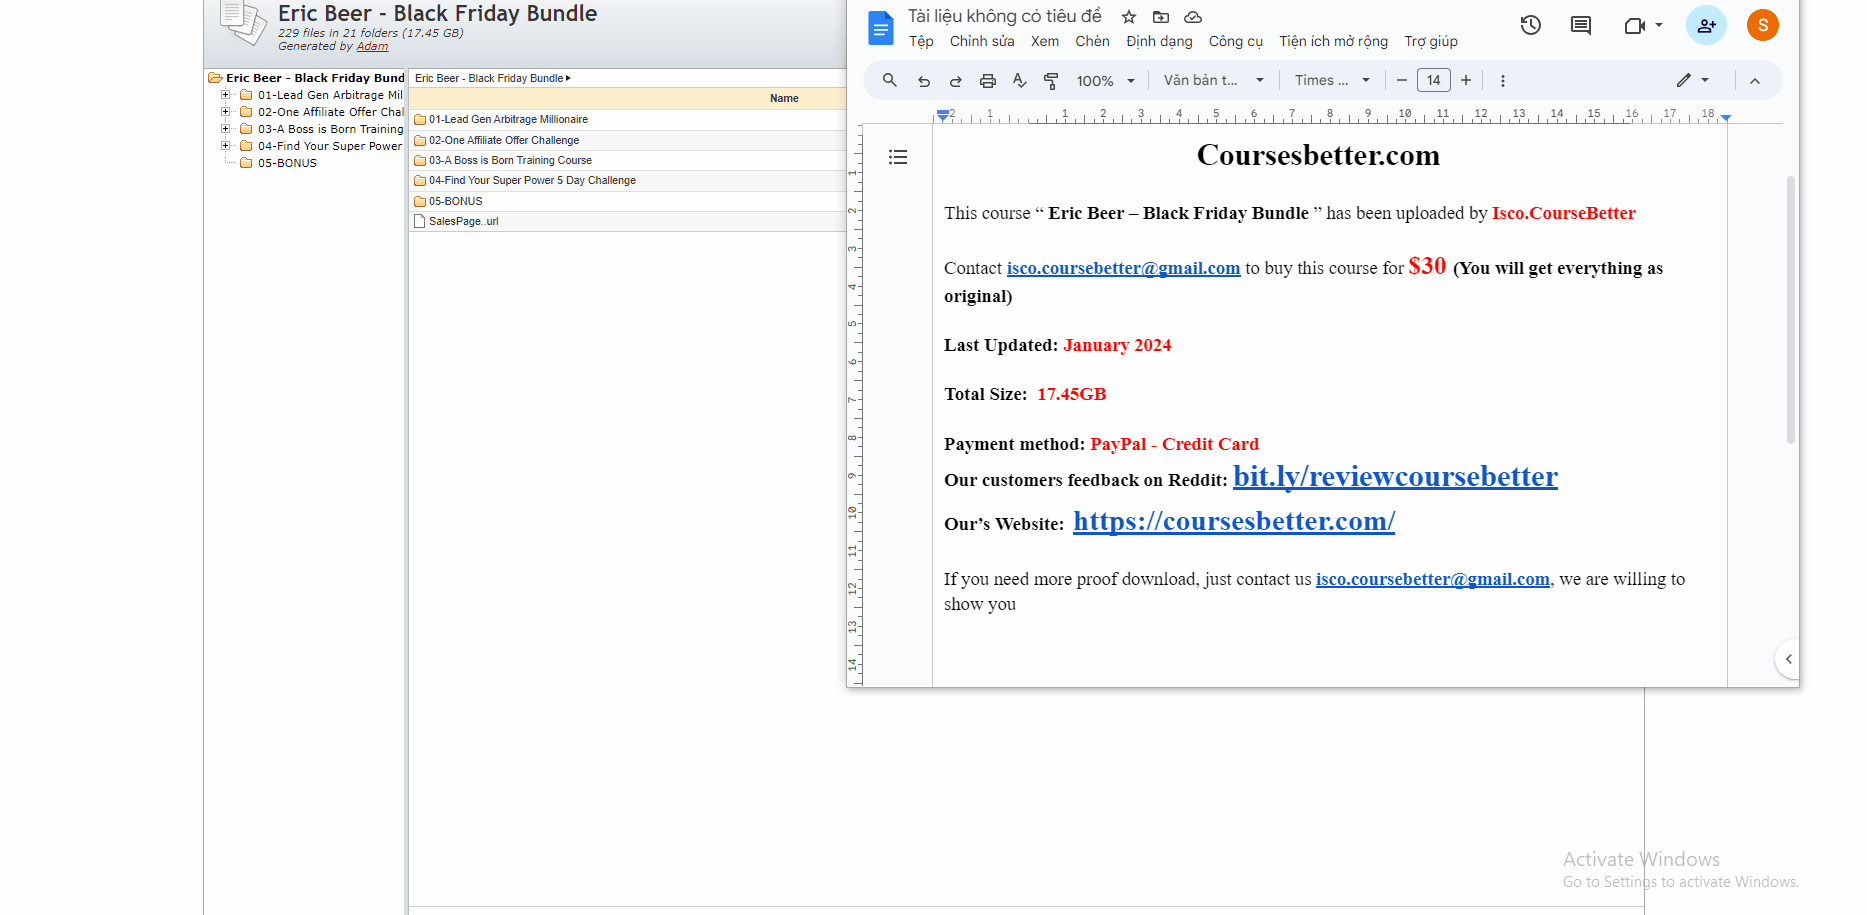1867x915 pixels.
Task: Open first isco.coursebetter@gmail.com link
Action: click(x=1123, y=268)
